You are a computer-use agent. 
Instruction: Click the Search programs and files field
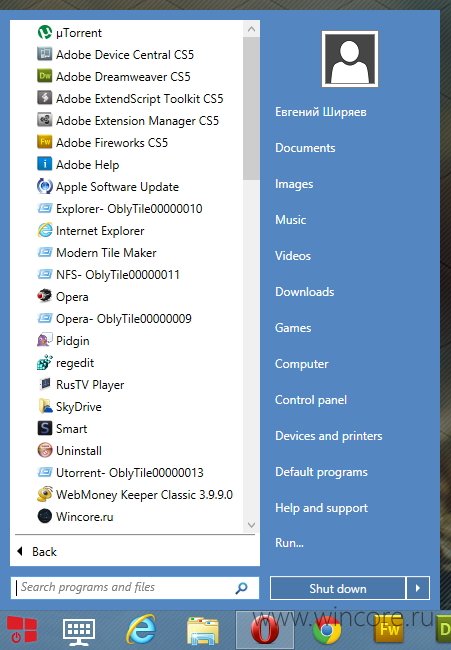135,587
